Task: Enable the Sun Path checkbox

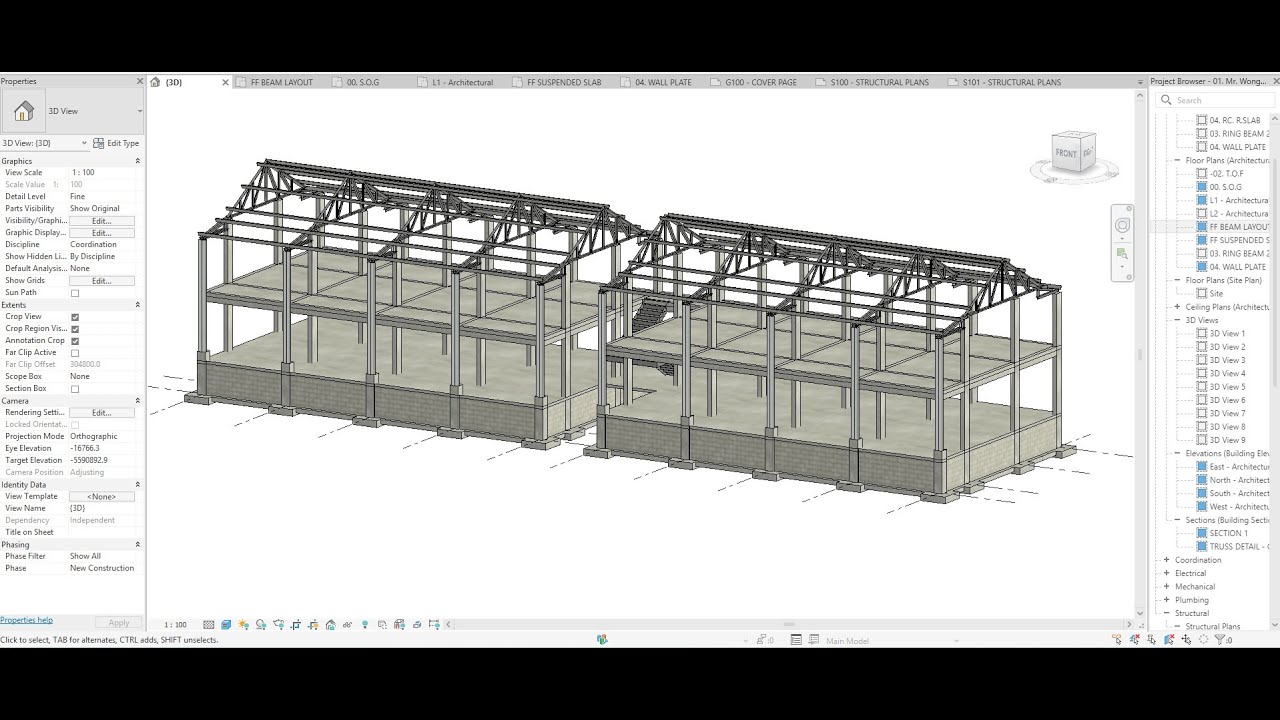Action: 75,293
